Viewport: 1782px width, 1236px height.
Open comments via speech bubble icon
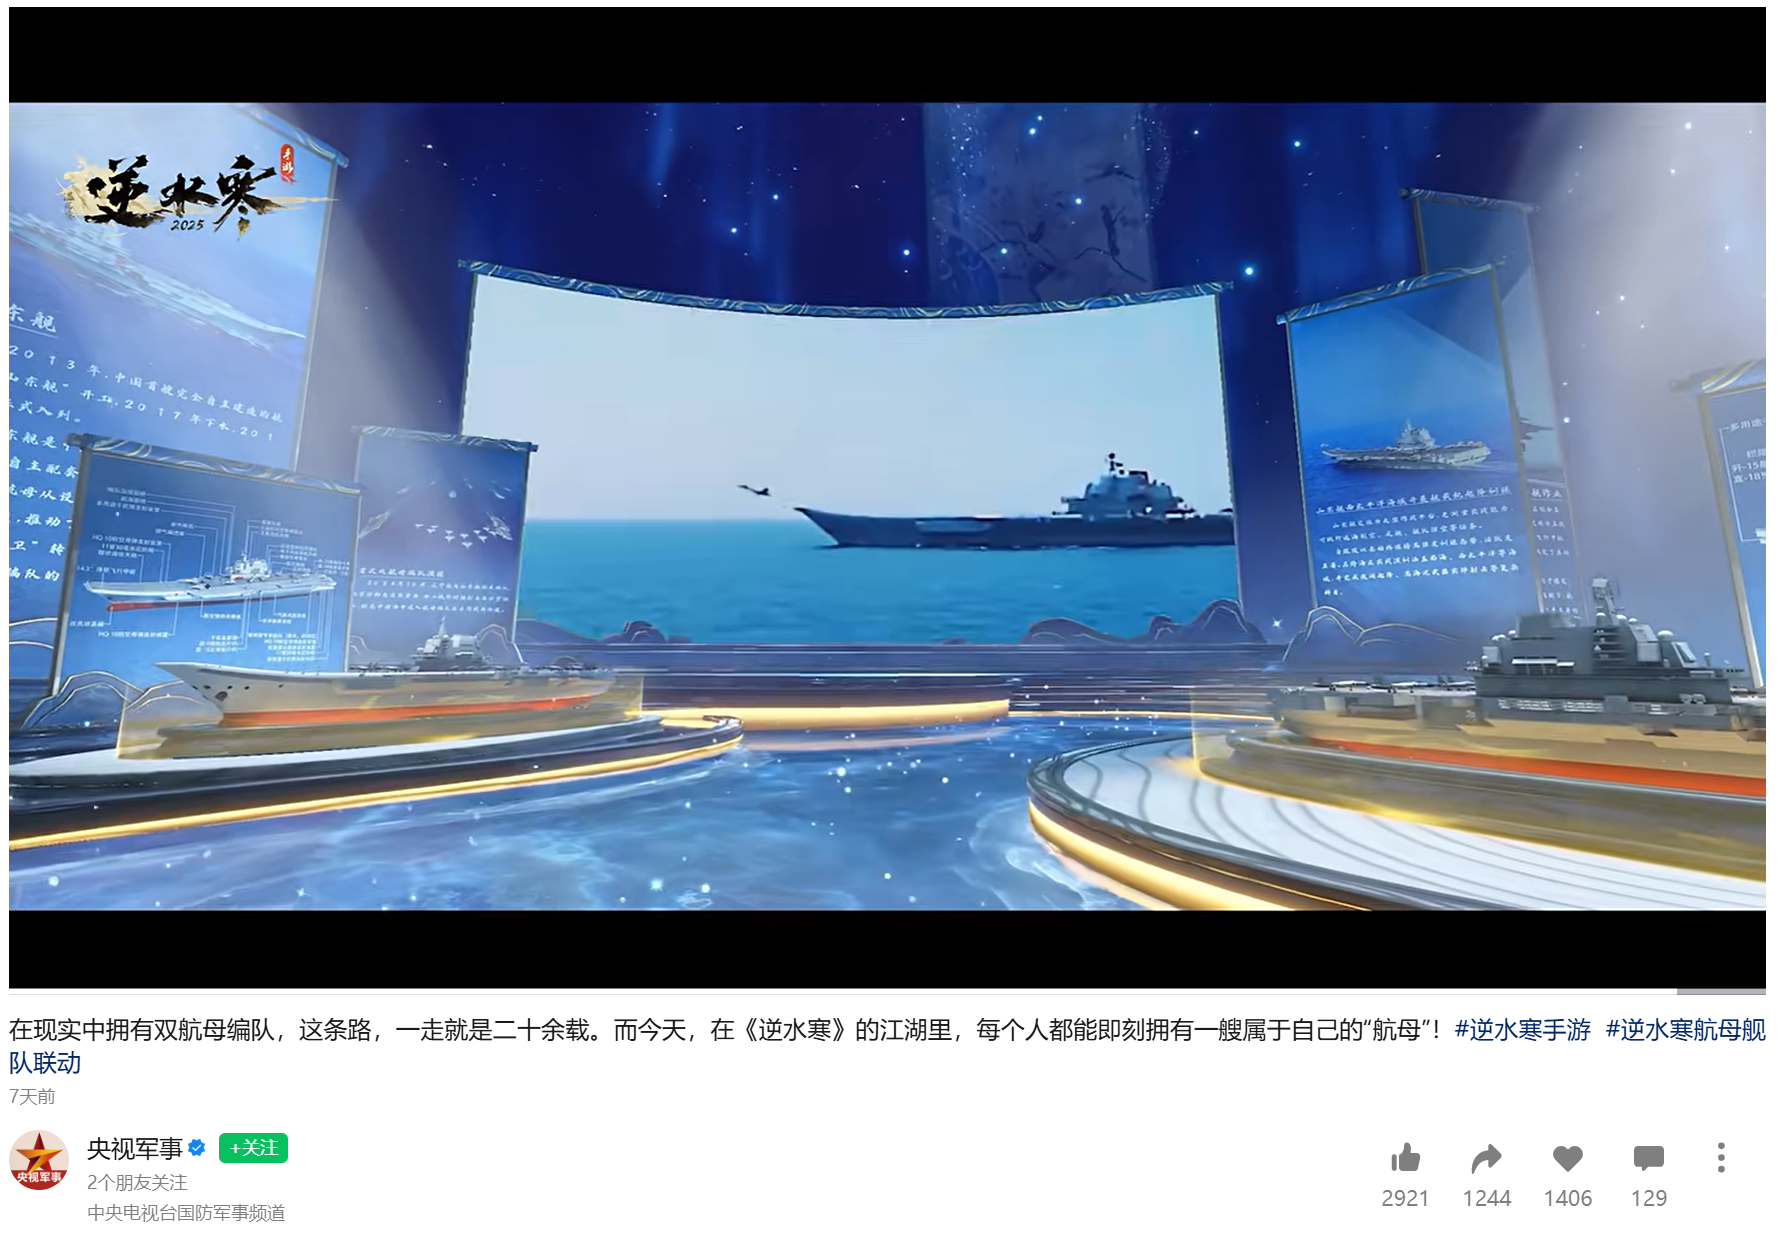tap(1649, 1158)
